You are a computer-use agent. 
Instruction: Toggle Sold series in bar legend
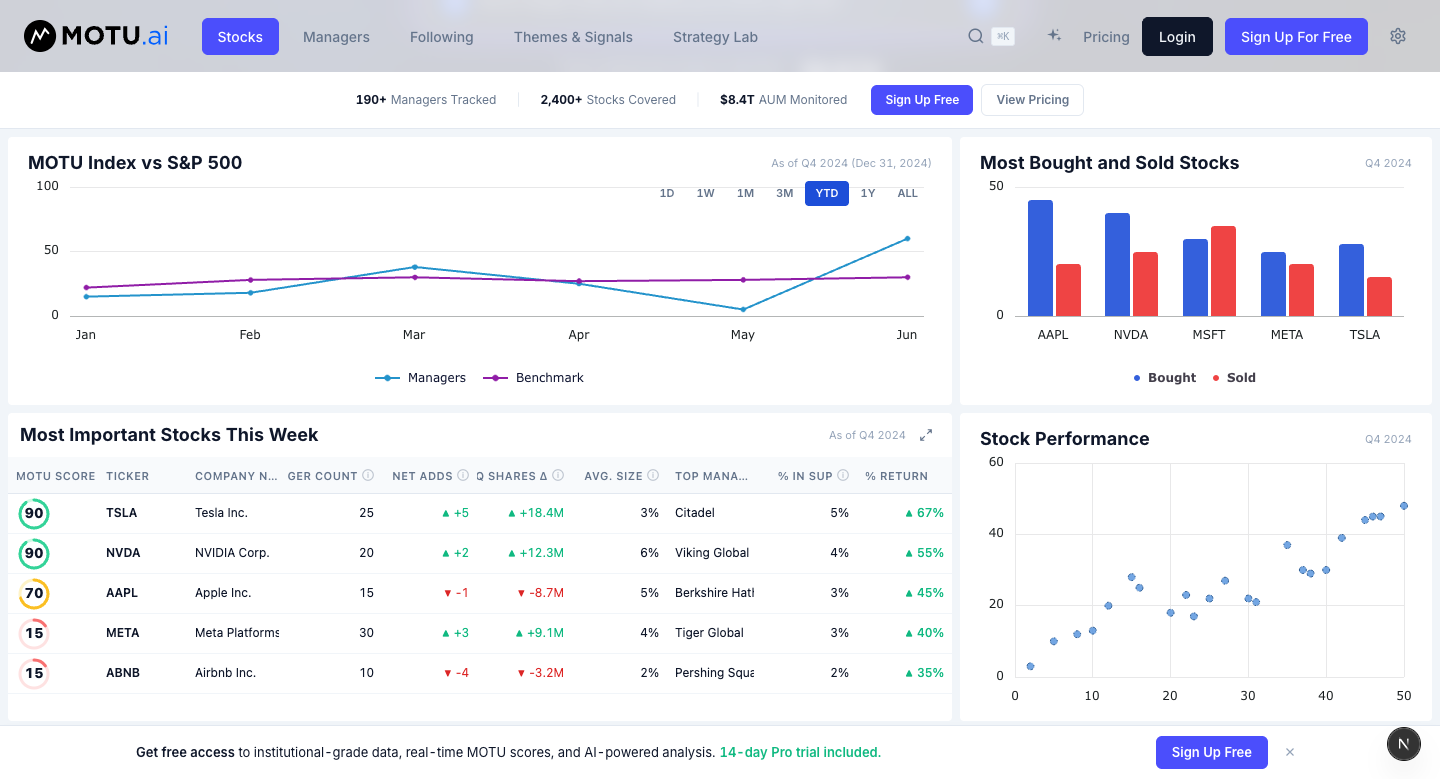[1234, 378]
